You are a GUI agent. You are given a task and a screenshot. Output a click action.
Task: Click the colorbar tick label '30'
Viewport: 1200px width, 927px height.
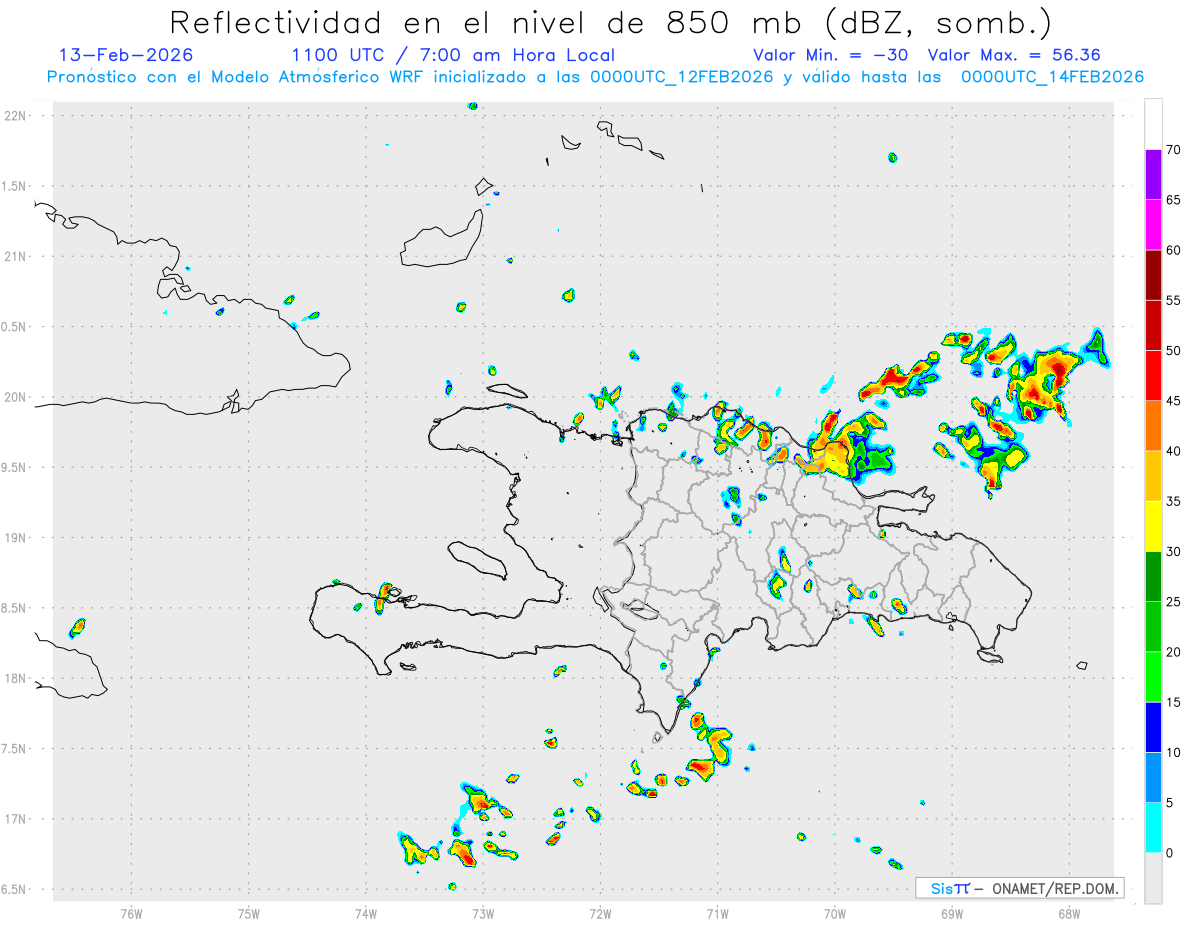[x=1174, y=552]
